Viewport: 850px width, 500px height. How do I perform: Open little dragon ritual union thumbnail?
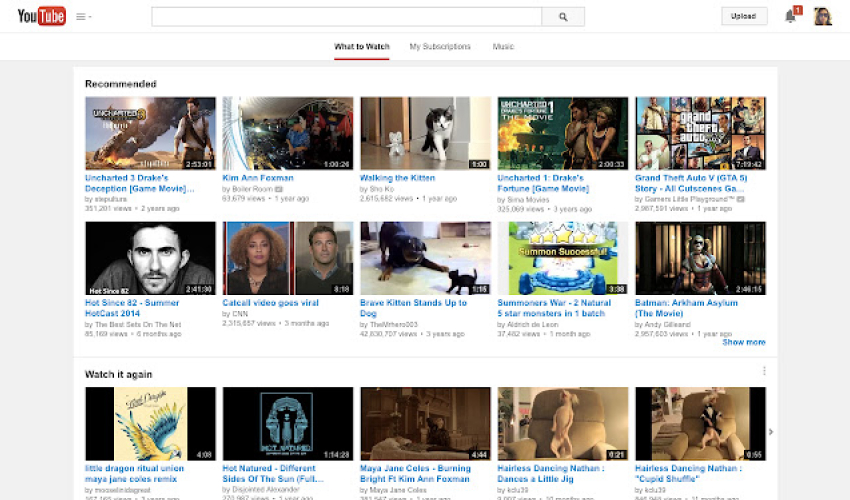coord(150,424)
